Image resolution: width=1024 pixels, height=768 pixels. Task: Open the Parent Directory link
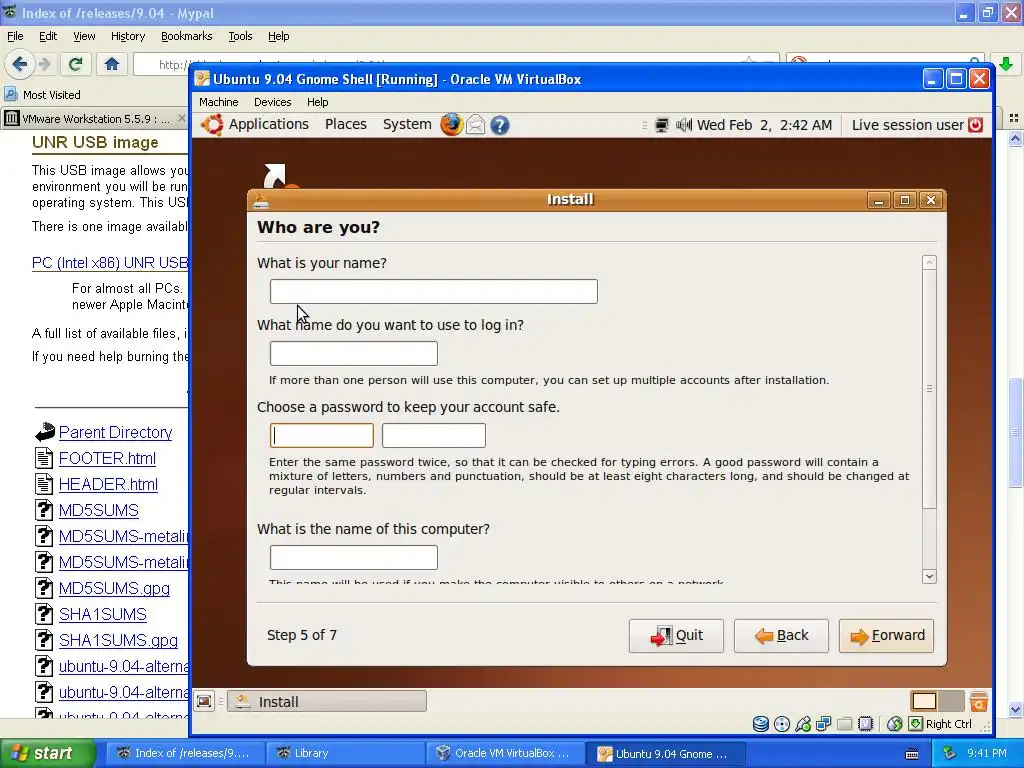coord(116,432)
